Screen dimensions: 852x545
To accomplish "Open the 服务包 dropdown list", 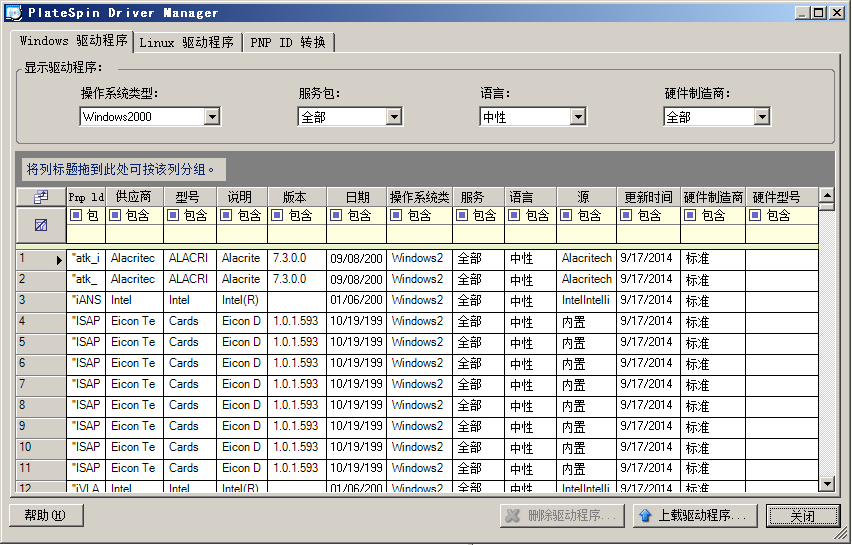I will coord(394,117).
